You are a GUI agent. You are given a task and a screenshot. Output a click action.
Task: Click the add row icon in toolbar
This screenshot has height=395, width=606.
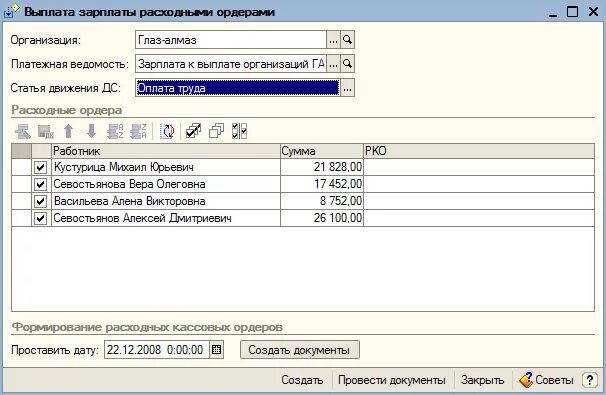point(23,131)
